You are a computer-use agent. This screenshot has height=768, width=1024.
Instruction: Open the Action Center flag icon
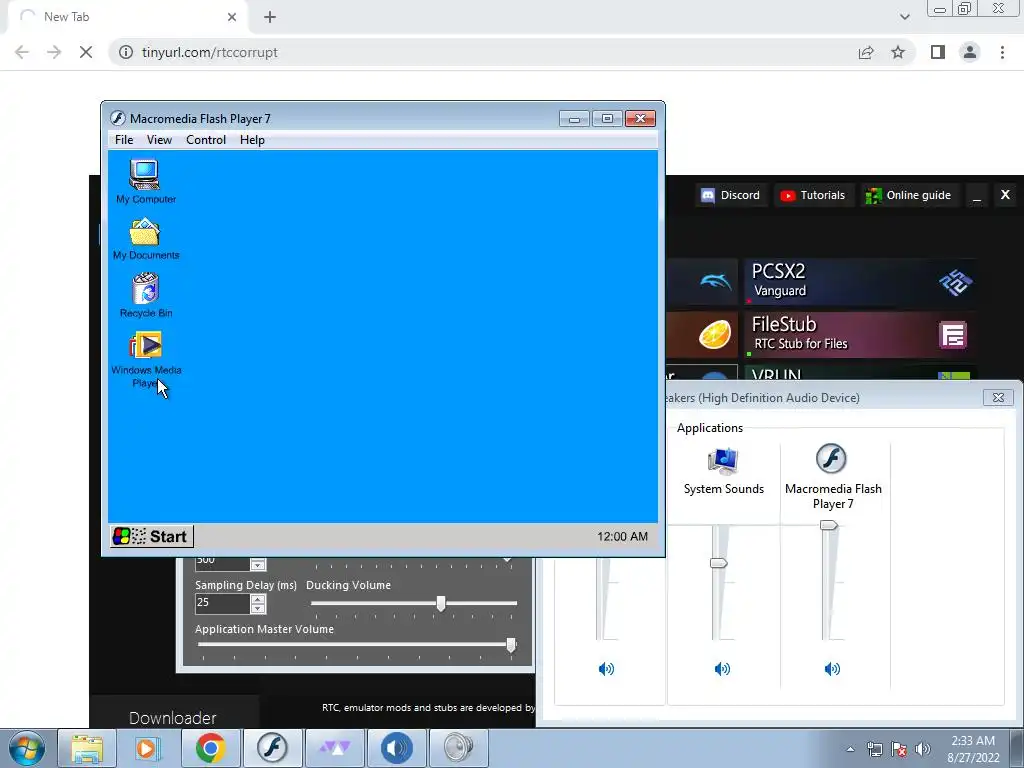(x=899, y=749)
